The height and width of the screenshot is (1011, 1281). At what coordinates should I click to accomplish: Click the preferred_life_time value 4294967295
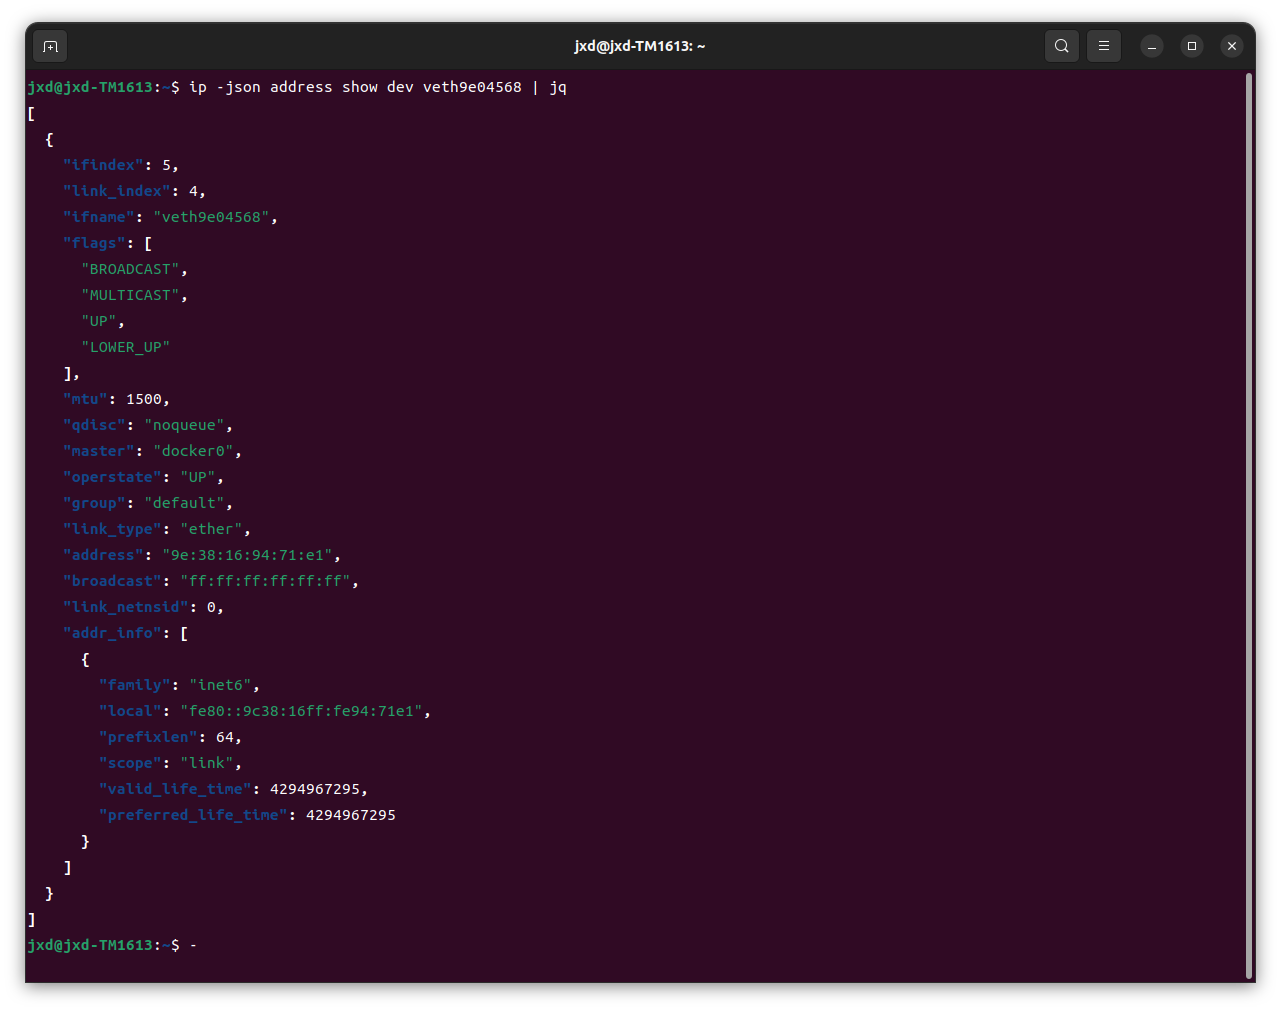point(351,815)
